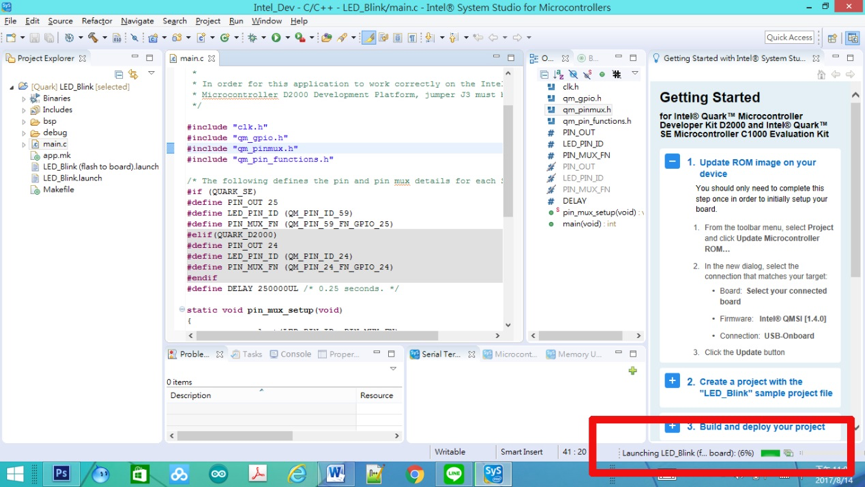This screenshot has width=865, height=487.
Task: Open the Run button dropdown arrow
Action: point(287,38)
